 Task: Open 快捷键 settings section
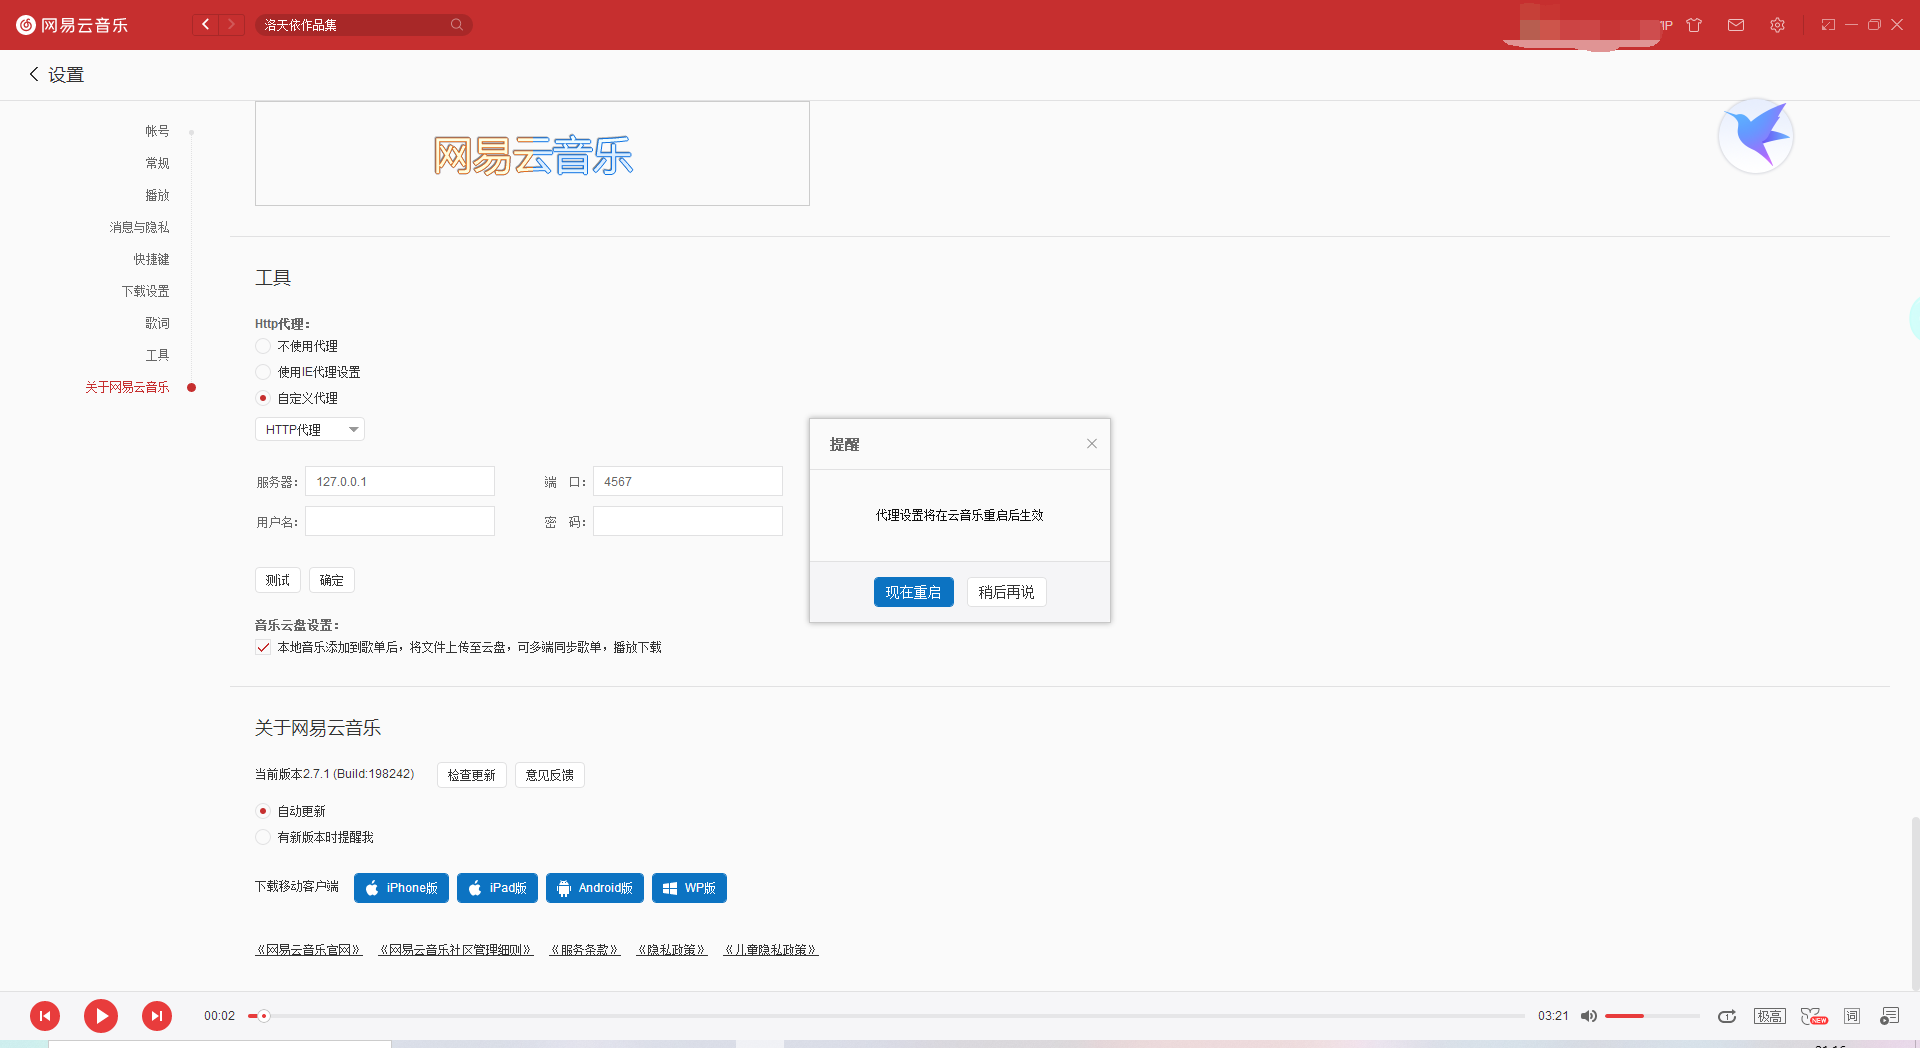click(x=152, y=259)
